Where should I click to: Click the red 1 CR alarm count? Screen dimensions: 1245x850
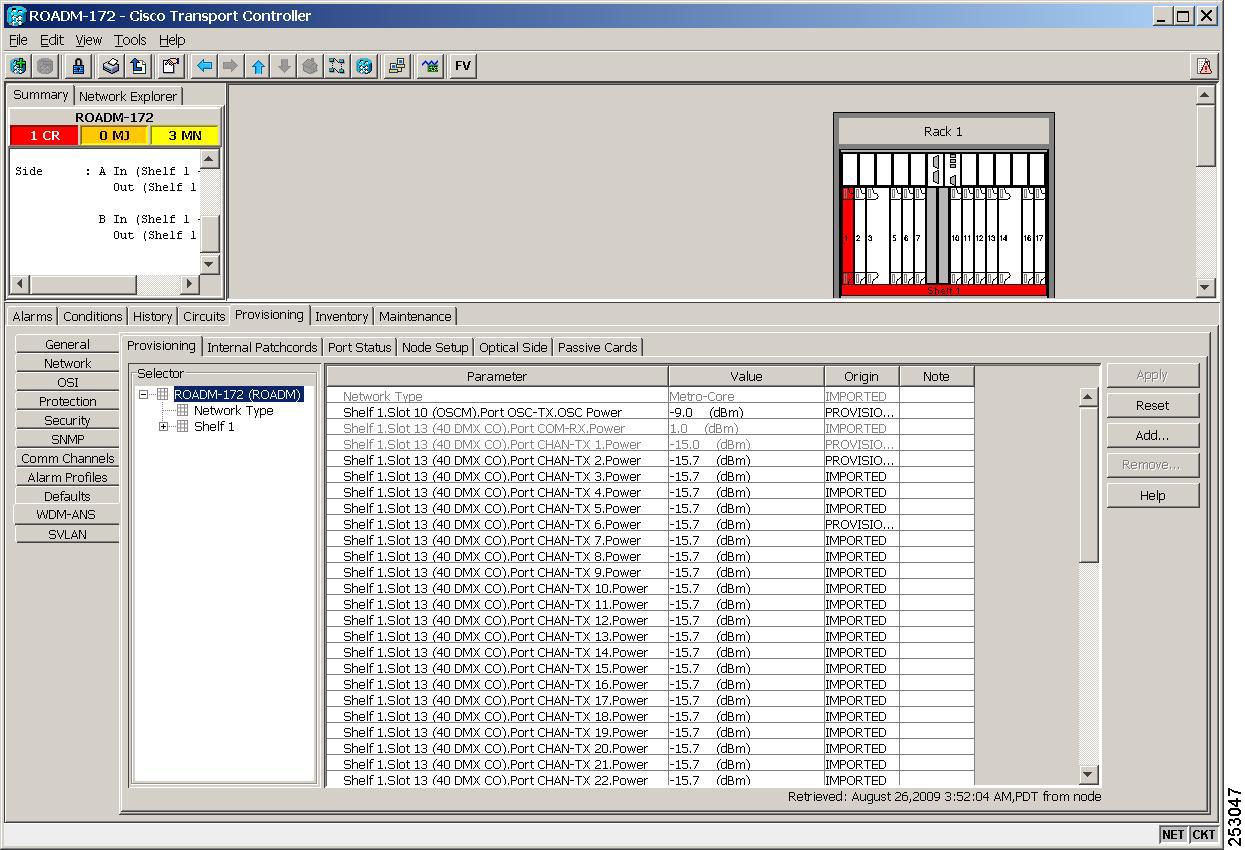pos(44,135)
